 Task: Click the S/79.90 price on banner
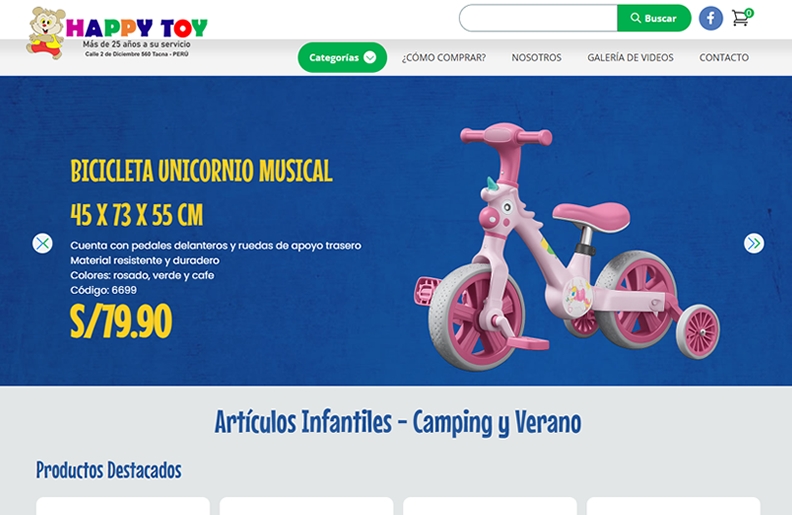[x=121, y=321]
